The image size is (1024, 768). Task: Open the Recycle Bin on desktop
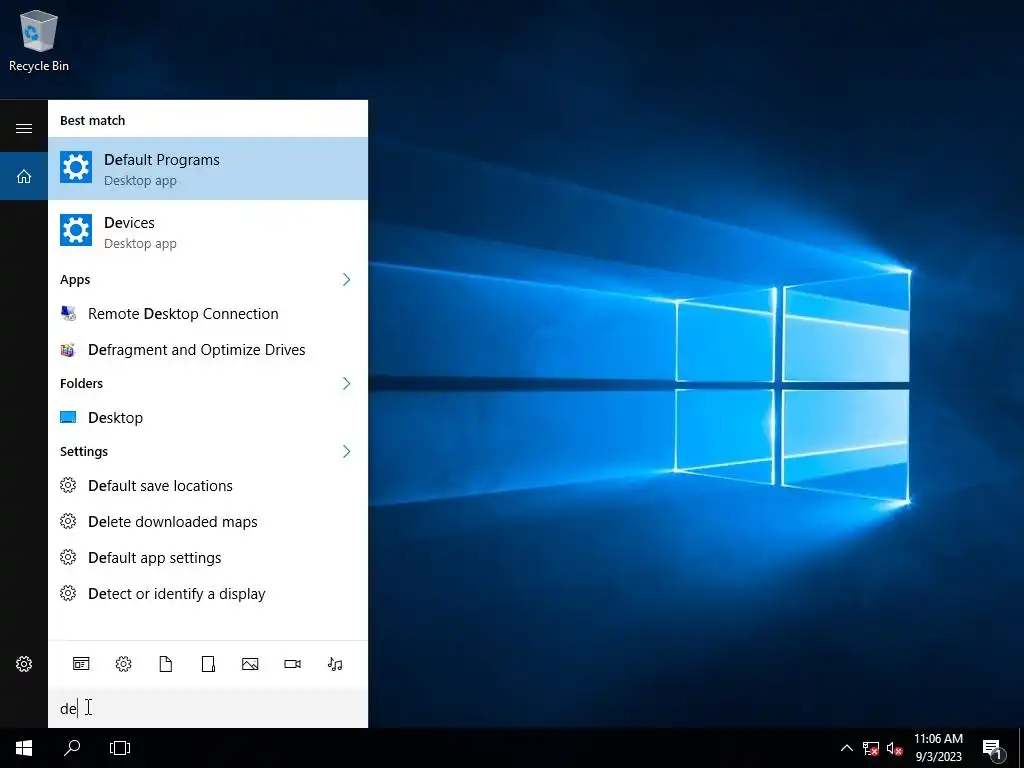pos(39,40)
